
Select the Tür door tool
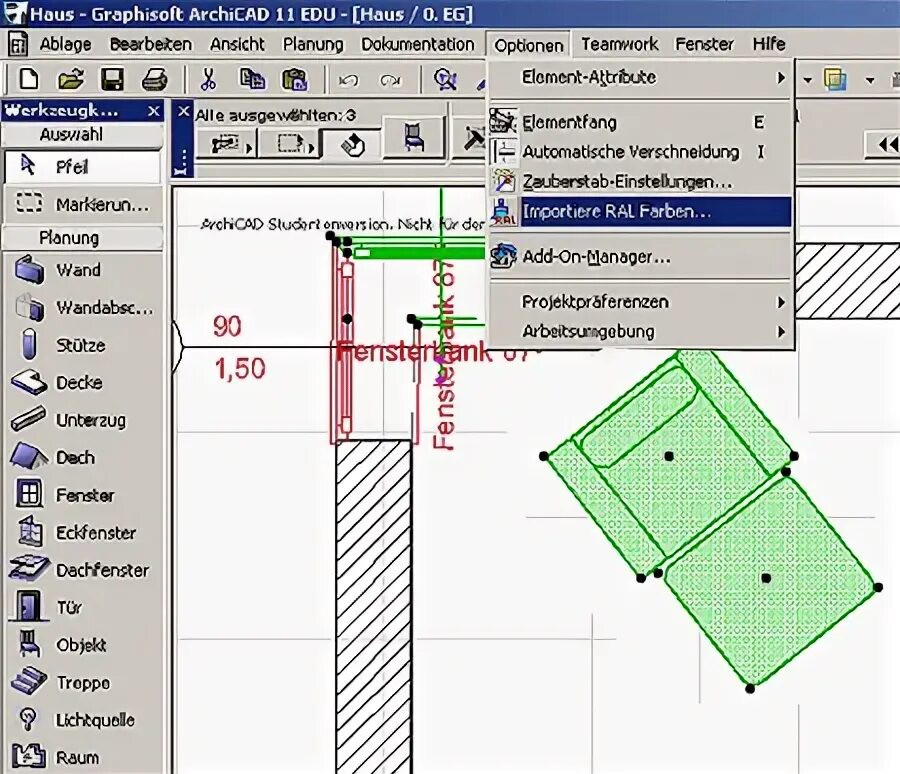click(82, 607)
